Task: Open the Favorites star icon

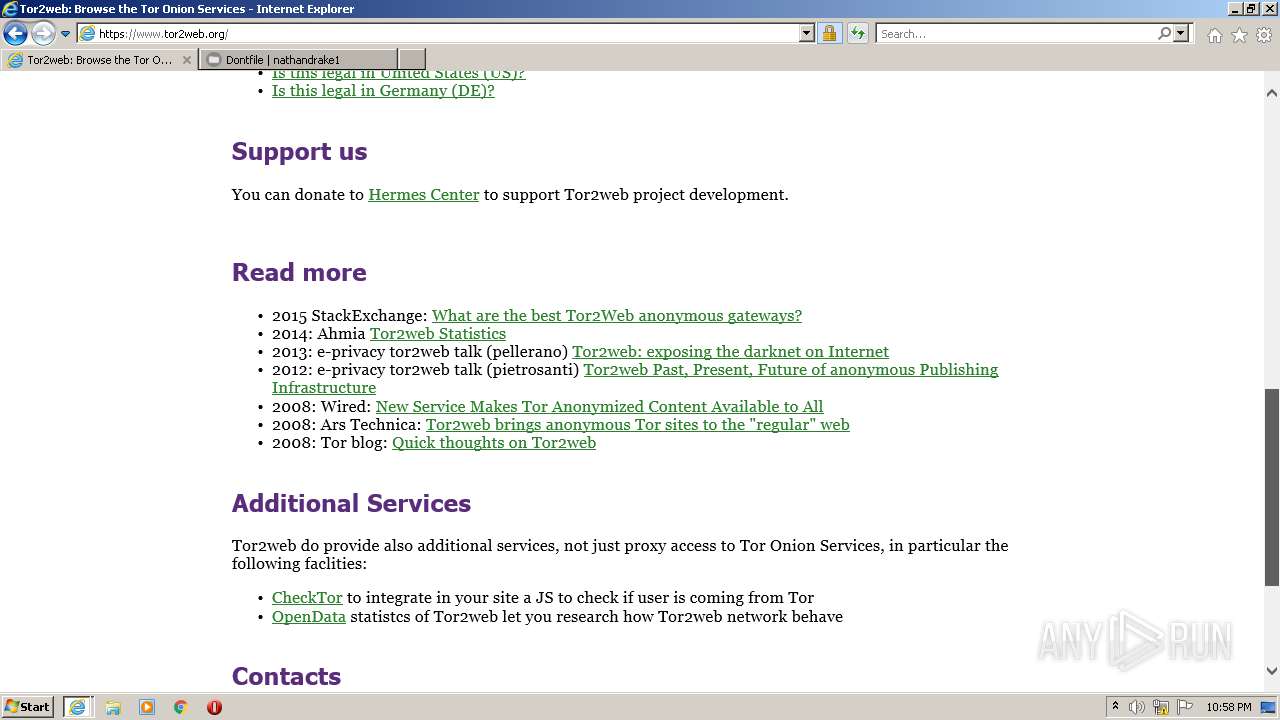Action: 1239,35
